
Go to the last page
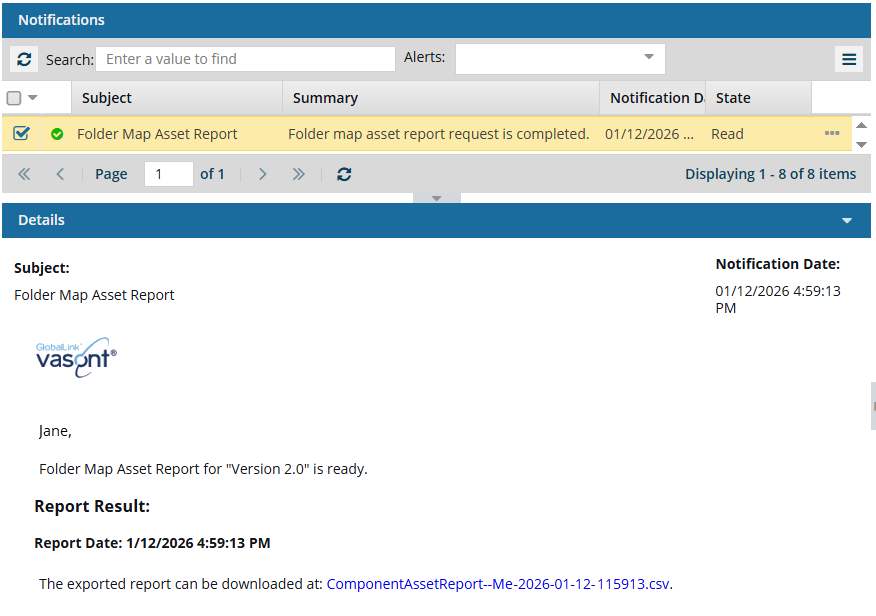(x=298, y=174)
